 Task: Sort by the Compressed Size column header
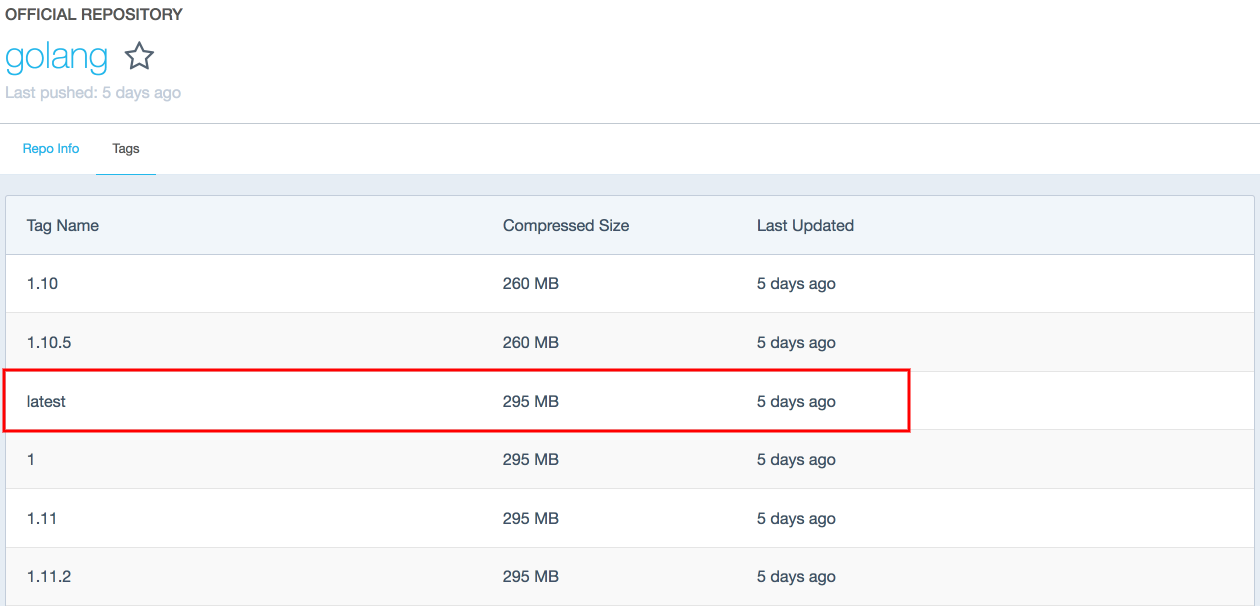[x=566, y=225]
